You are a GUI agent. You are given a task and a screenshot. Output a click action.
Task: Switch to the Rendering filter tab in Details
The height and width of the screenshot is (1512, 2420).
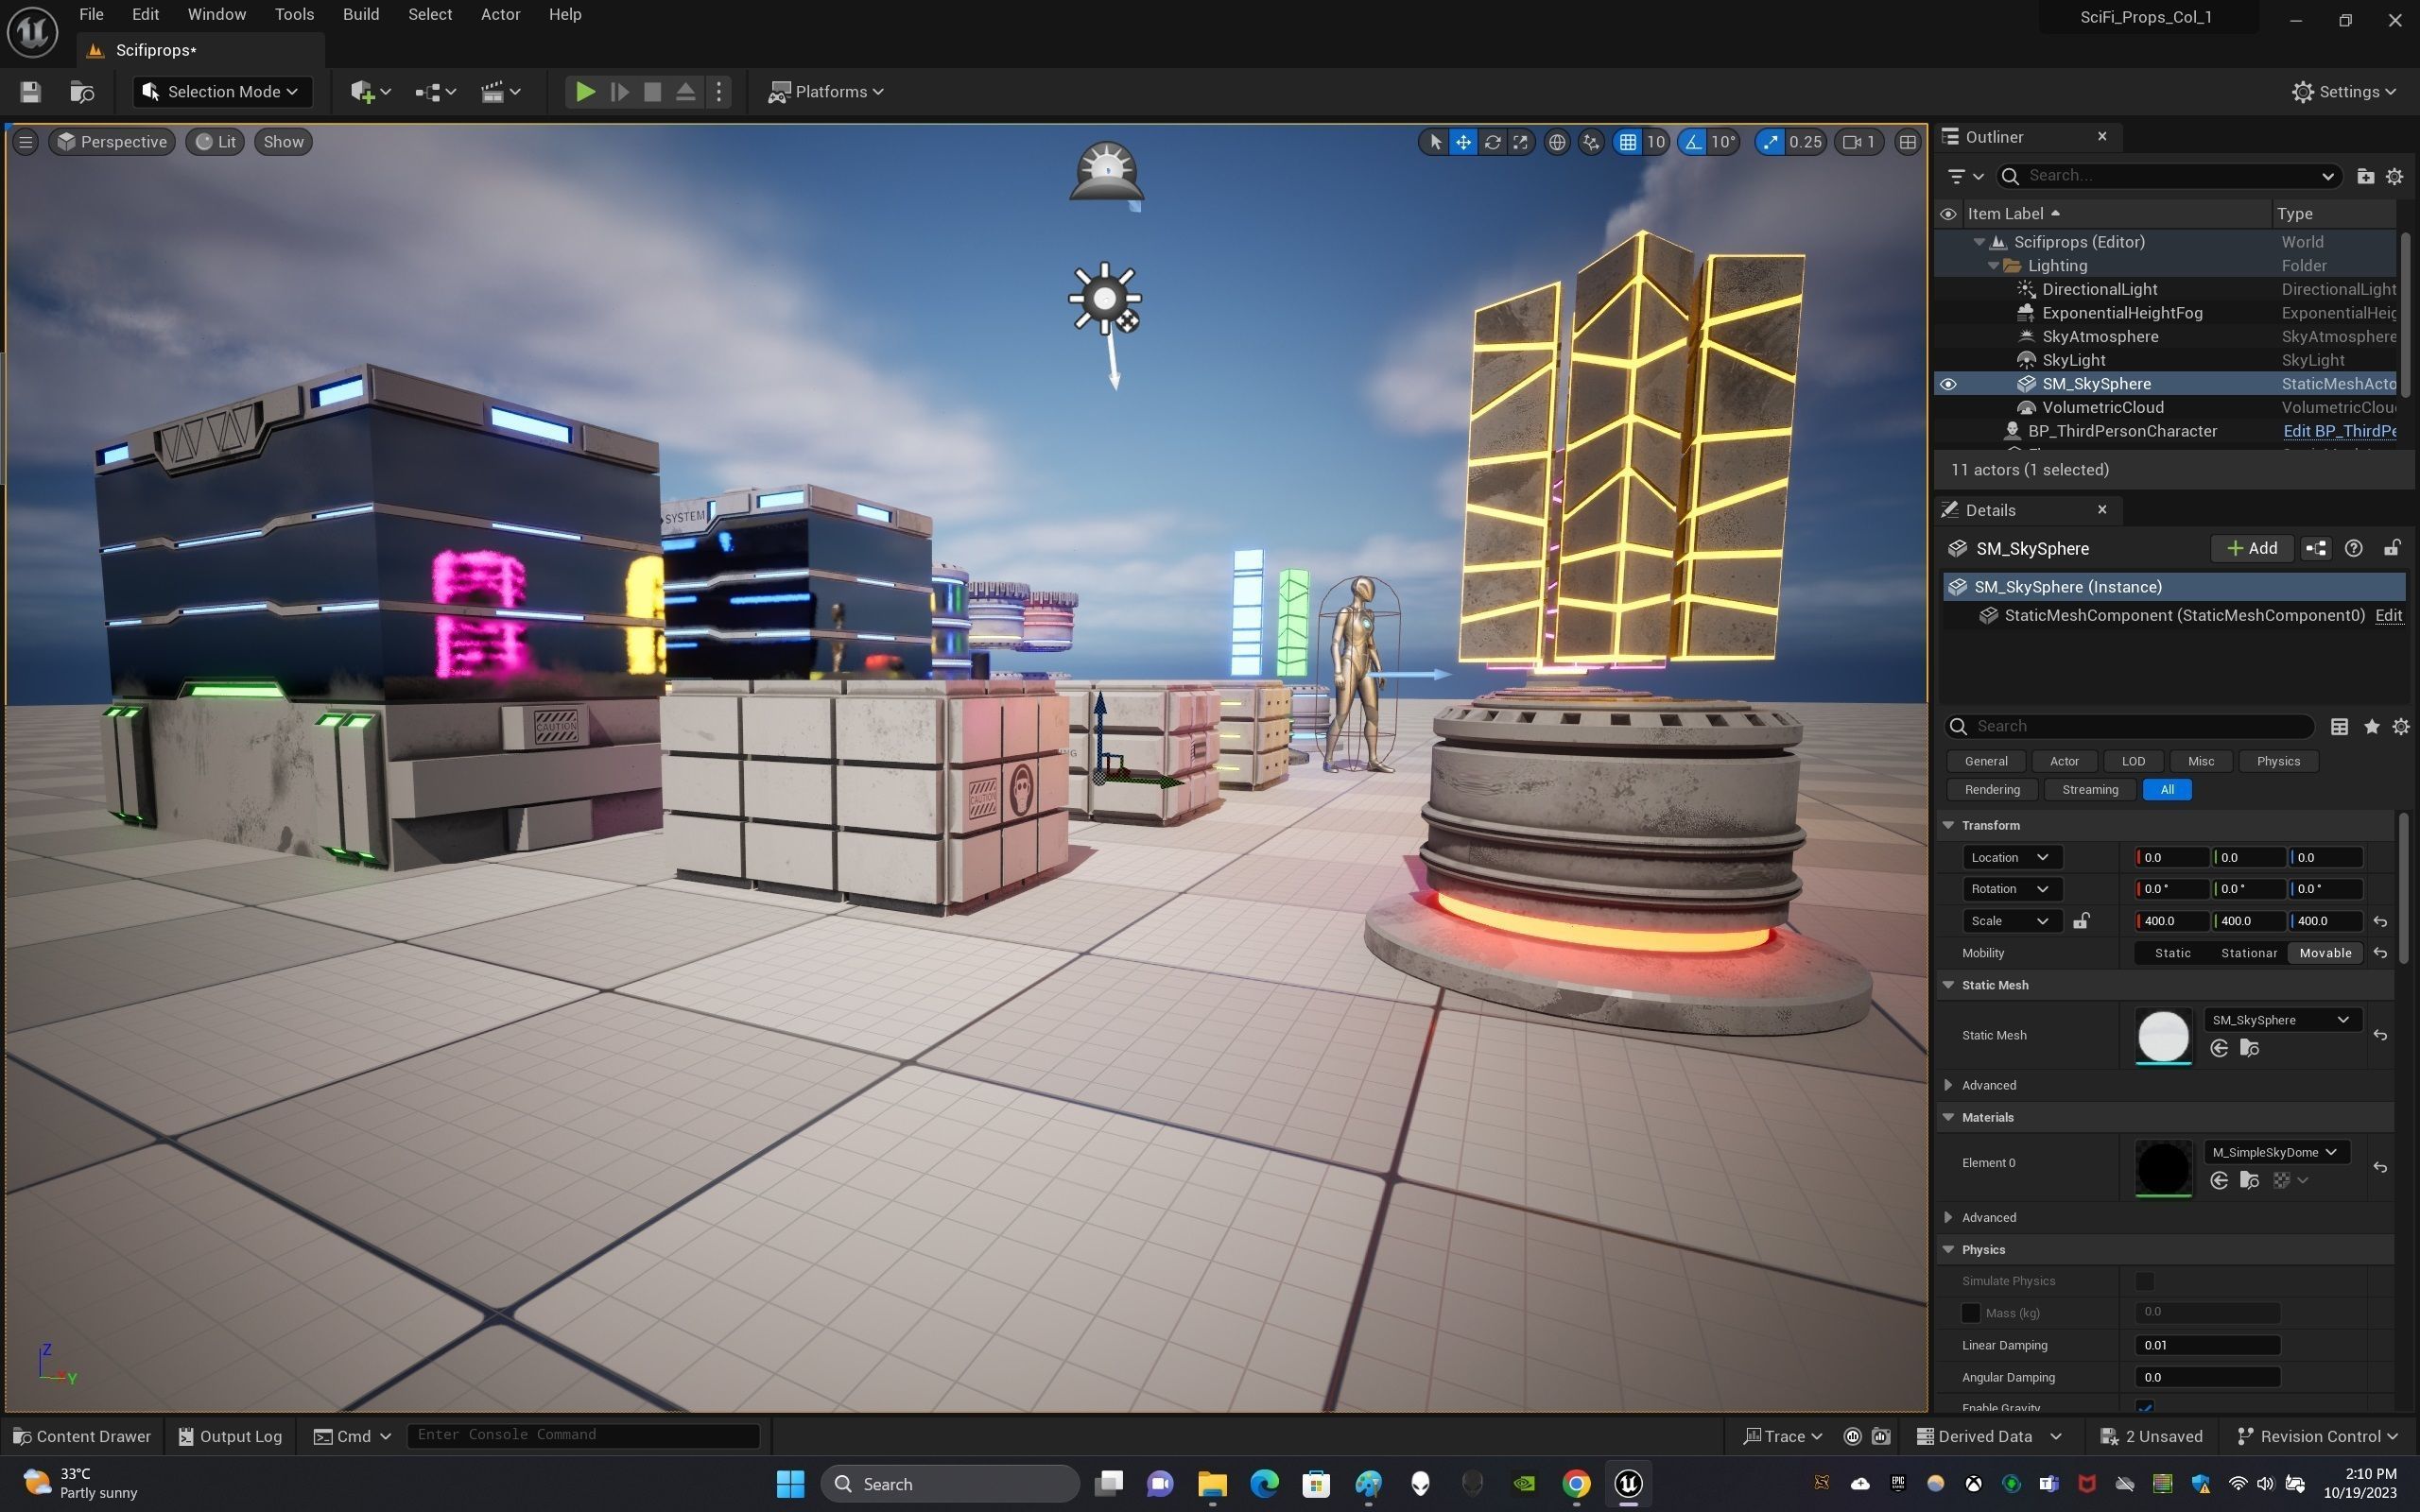click(x=1991, y=790)
